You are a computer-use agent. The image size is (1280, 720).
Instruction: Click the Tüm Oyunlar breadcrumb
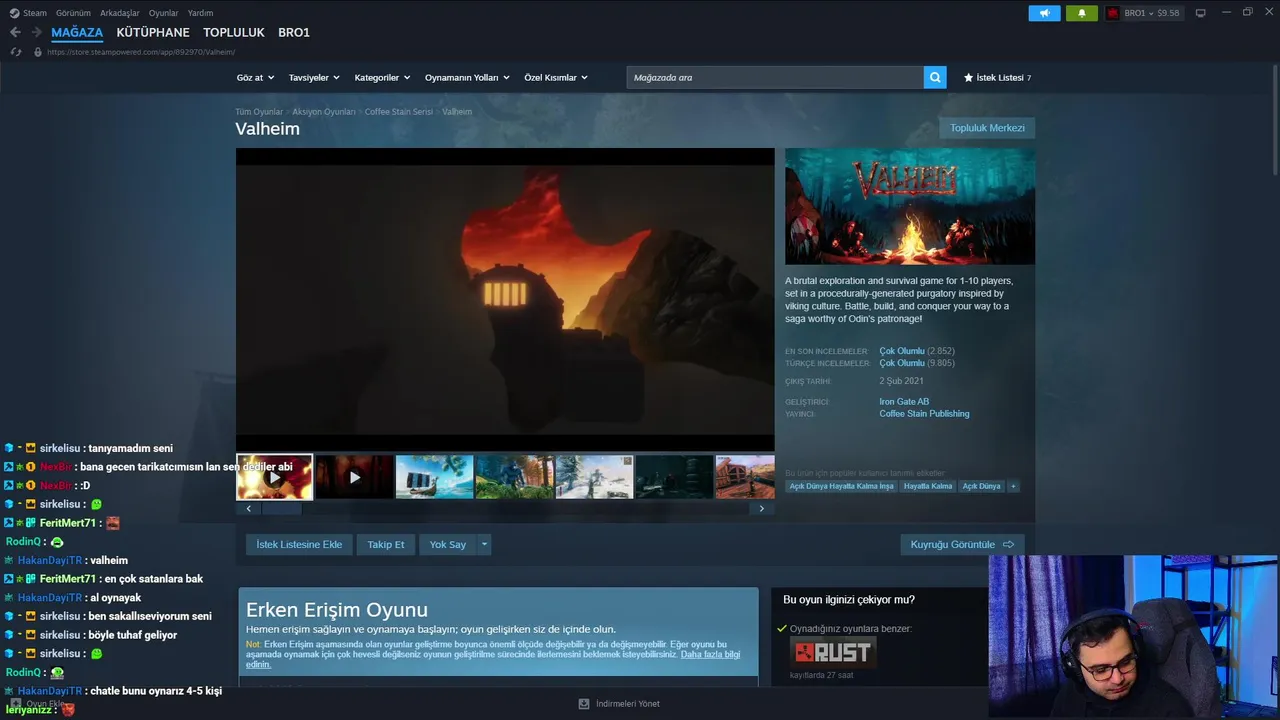point(259,112)
